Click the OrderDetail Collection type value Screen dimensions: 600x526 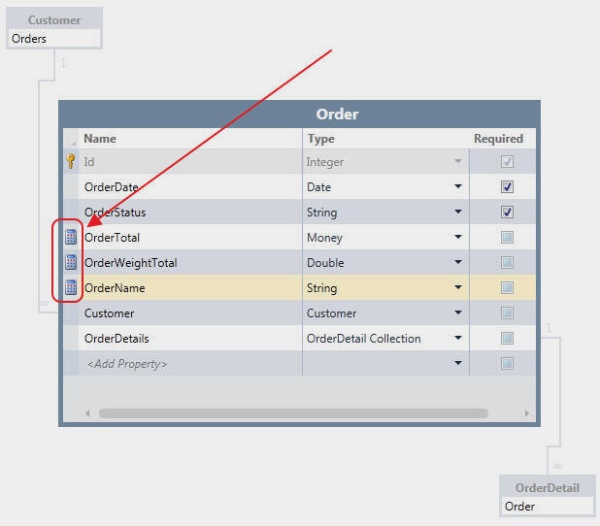tap(364, 339)
